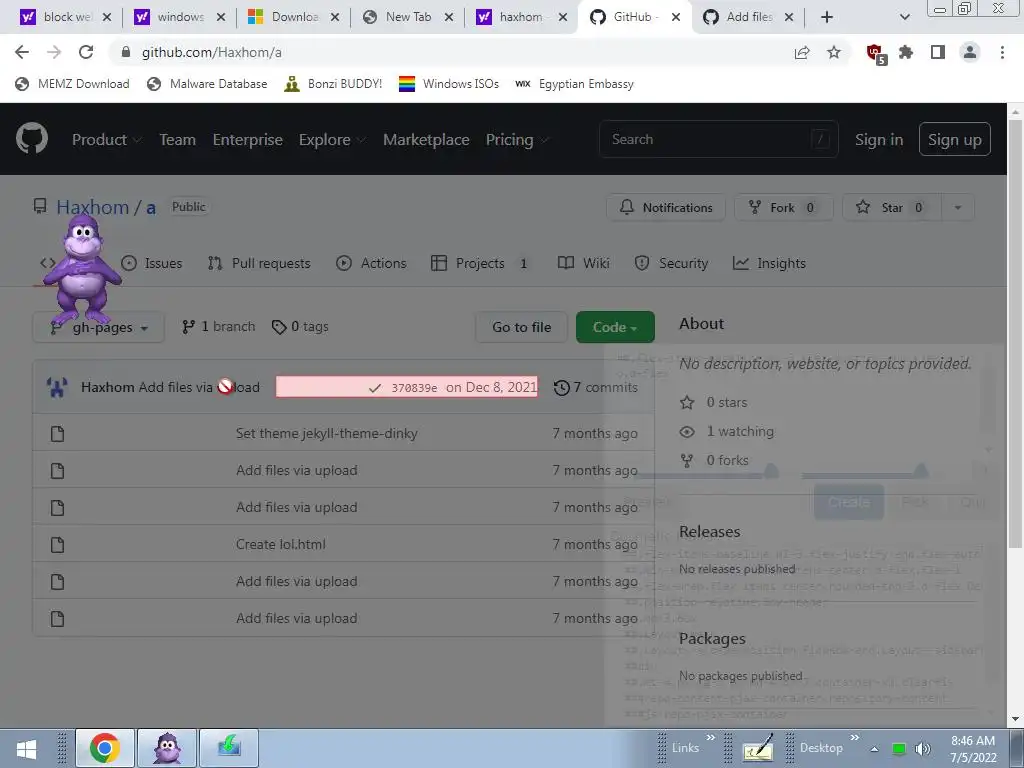This screenshot has height=768, width=1024.
Task: Open Windows ISOs bookmark
Action: coord(449,84)
